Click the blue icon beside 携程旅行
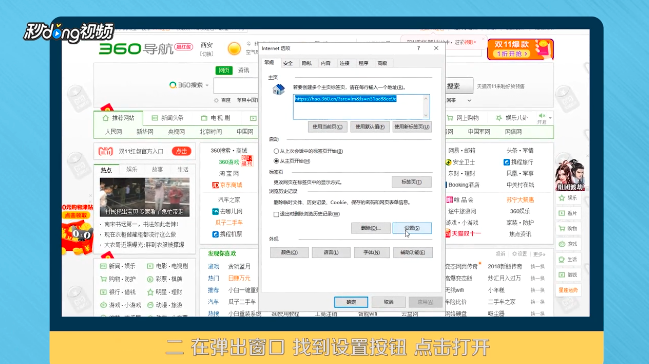This screenshot has width=649, height=364. (507, 162)
